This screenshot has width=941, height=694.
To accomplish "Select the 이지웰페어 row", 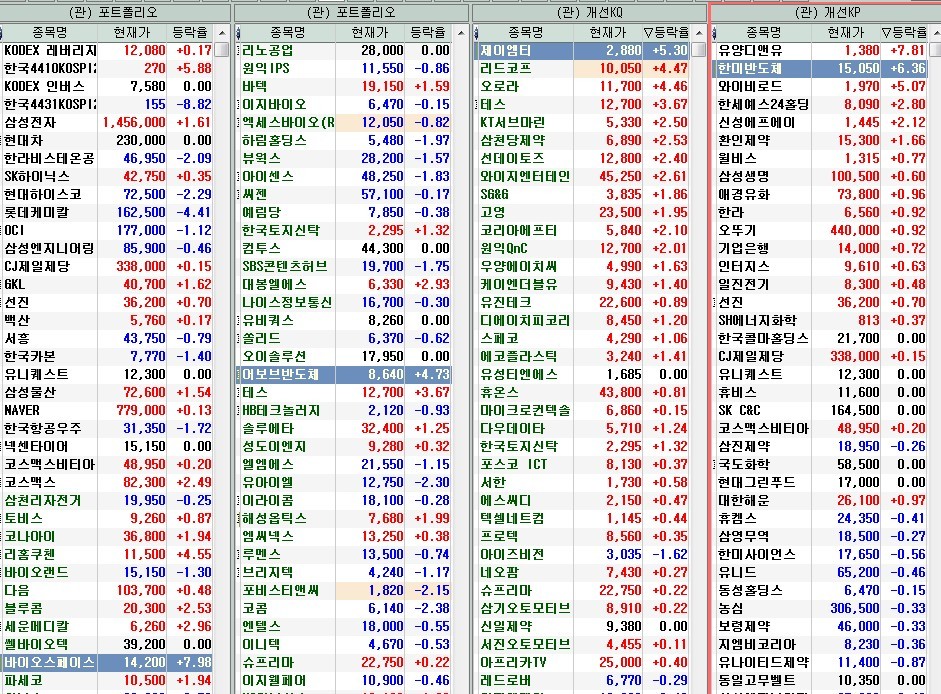I will pos(346,681).
